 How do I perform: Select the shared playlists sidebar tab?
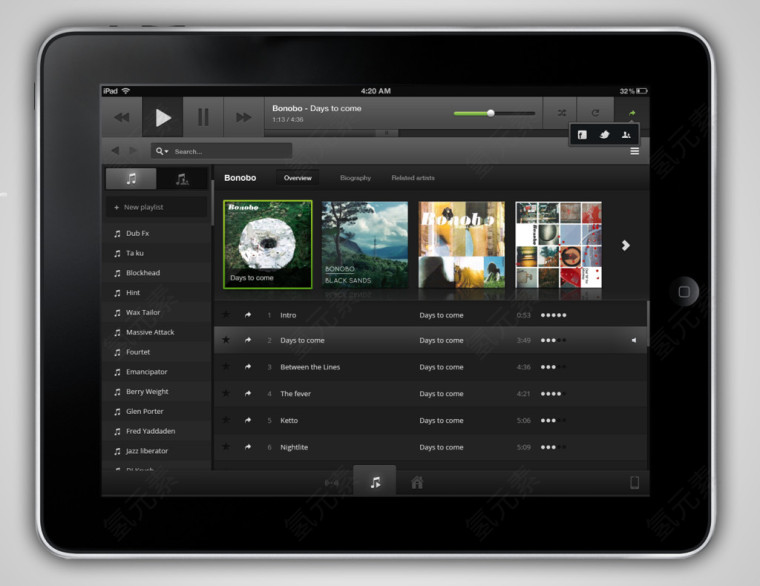[182, 179]
